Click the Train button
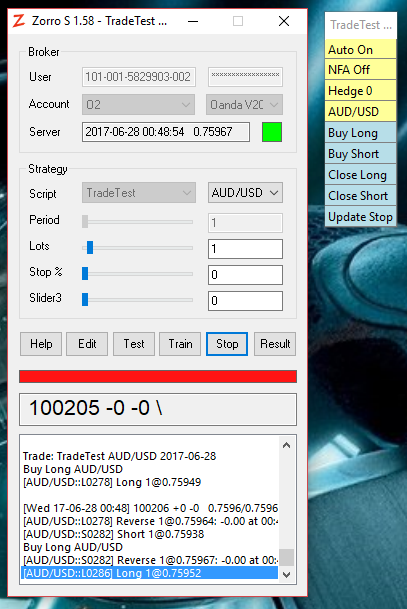 (180, 344)
